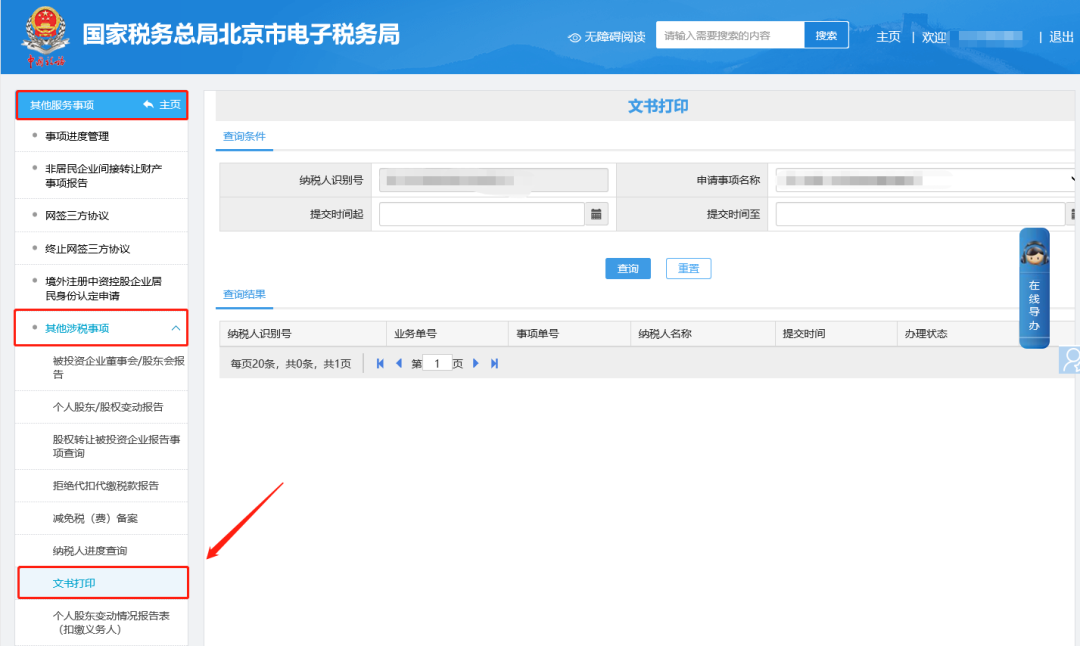1080x646 pixels.
Task: Switch to the 查询结果 tab
Action: [244, 294]
